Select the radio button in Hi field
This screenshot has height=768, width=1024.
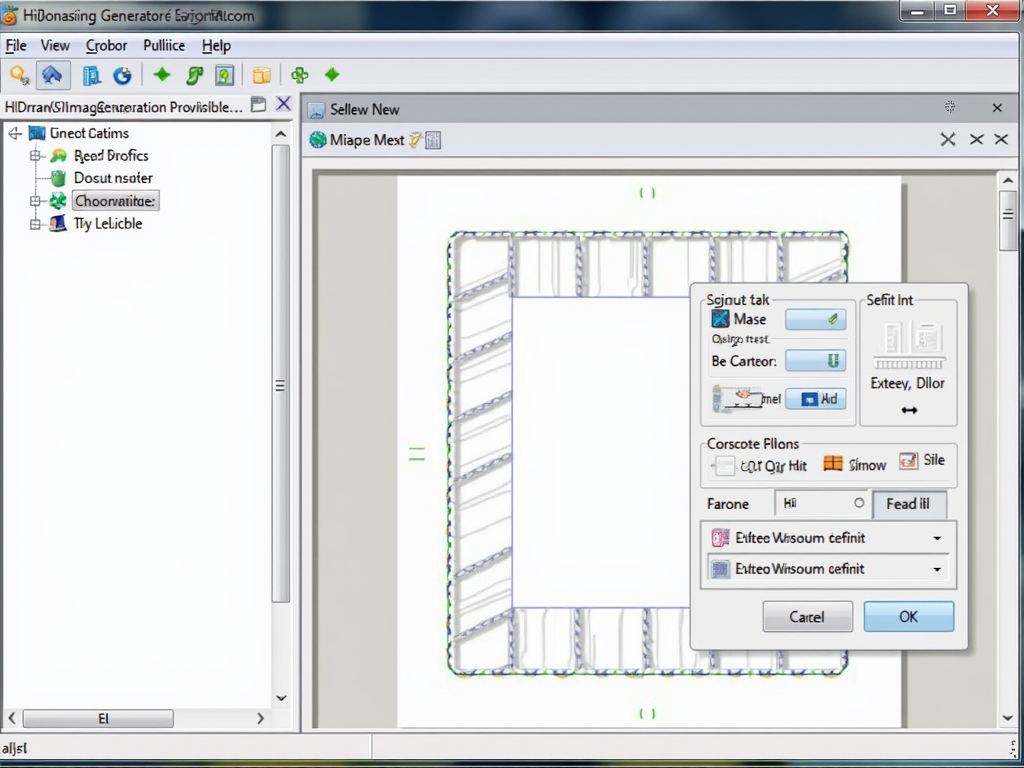tap(858, 503)
